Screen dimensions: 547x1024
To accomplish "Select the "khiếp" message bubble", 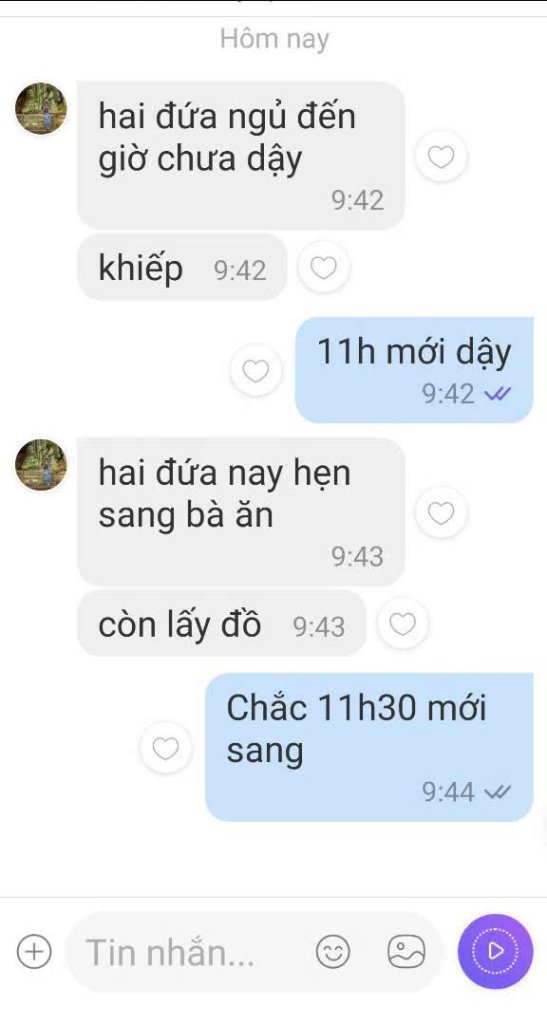I will pos(182,268).
